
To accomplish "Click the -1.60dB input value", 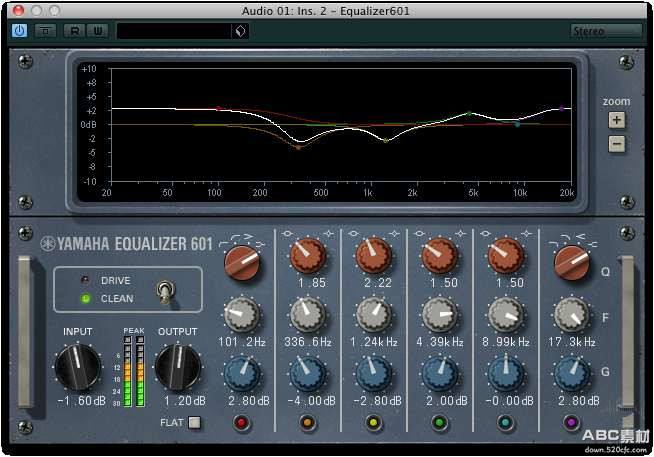I will click(81, 401).
